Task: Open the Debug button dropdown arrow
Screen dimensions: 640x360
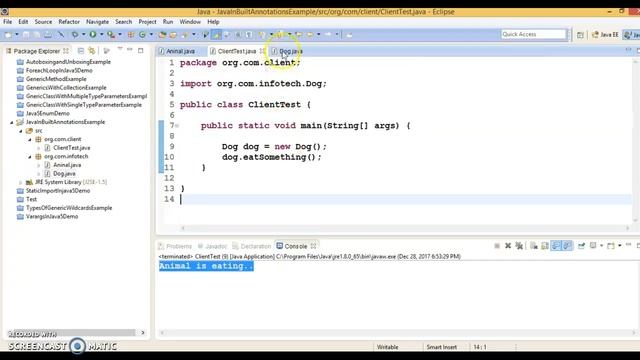Action: [83, 35]
